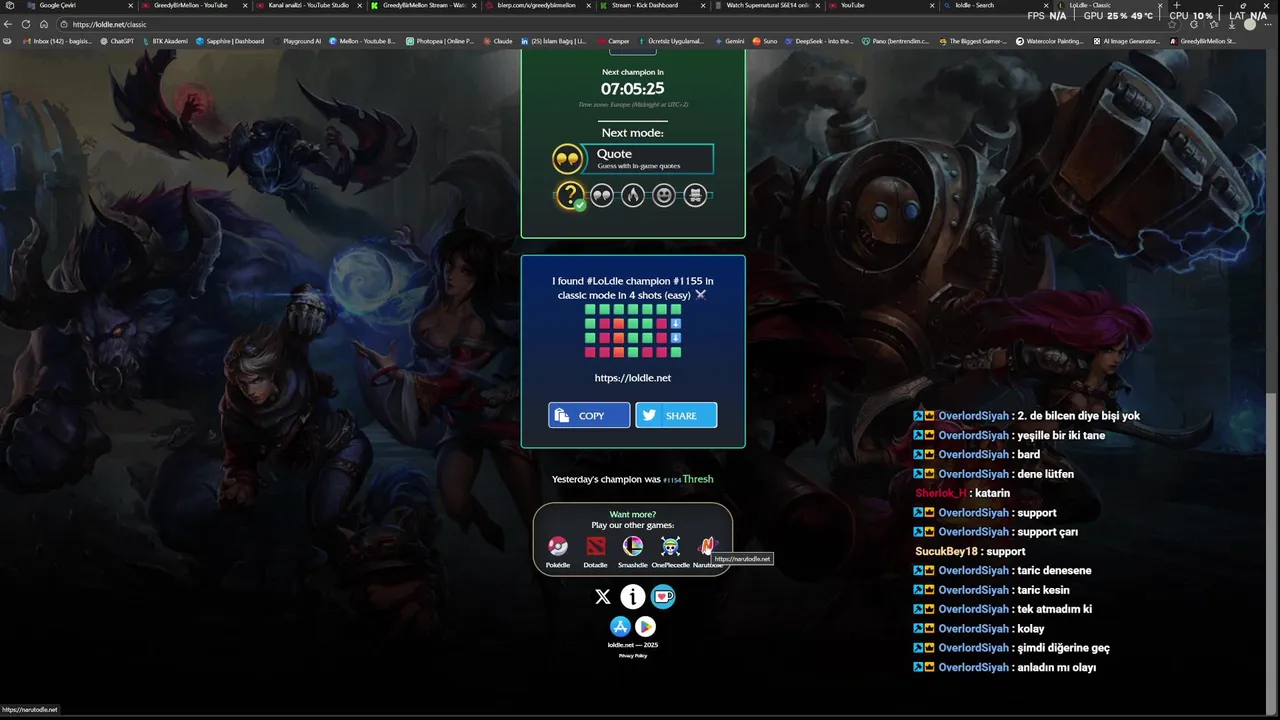This screenshot has width=1280, height=720.
Task: Open the Watercolor Painting bookmark
Action: point(1049,41)
